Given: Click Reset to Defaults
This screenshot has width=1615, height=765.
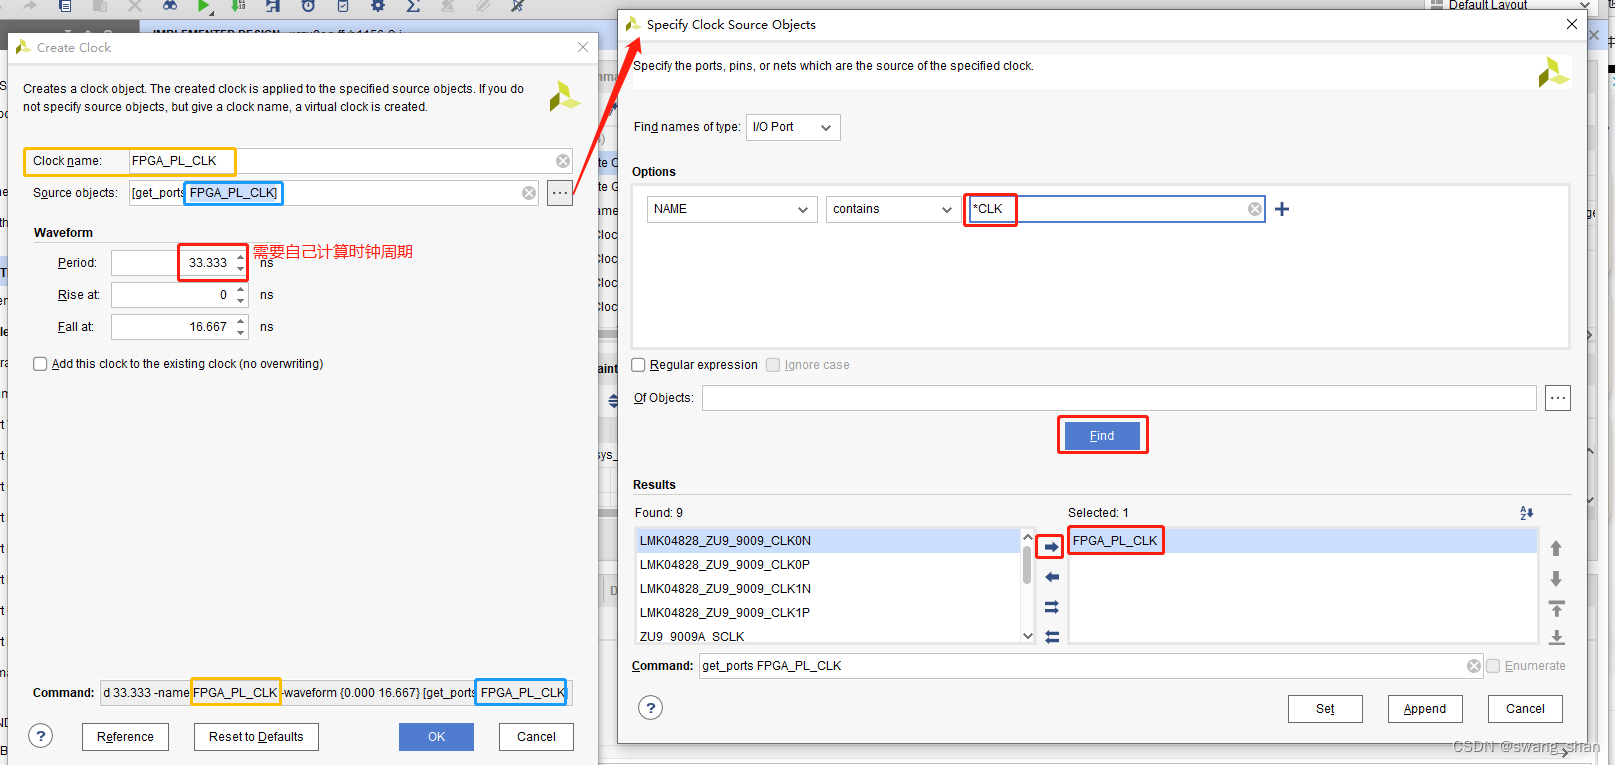Looking at the screenshot, I should [x=256, y=737].
